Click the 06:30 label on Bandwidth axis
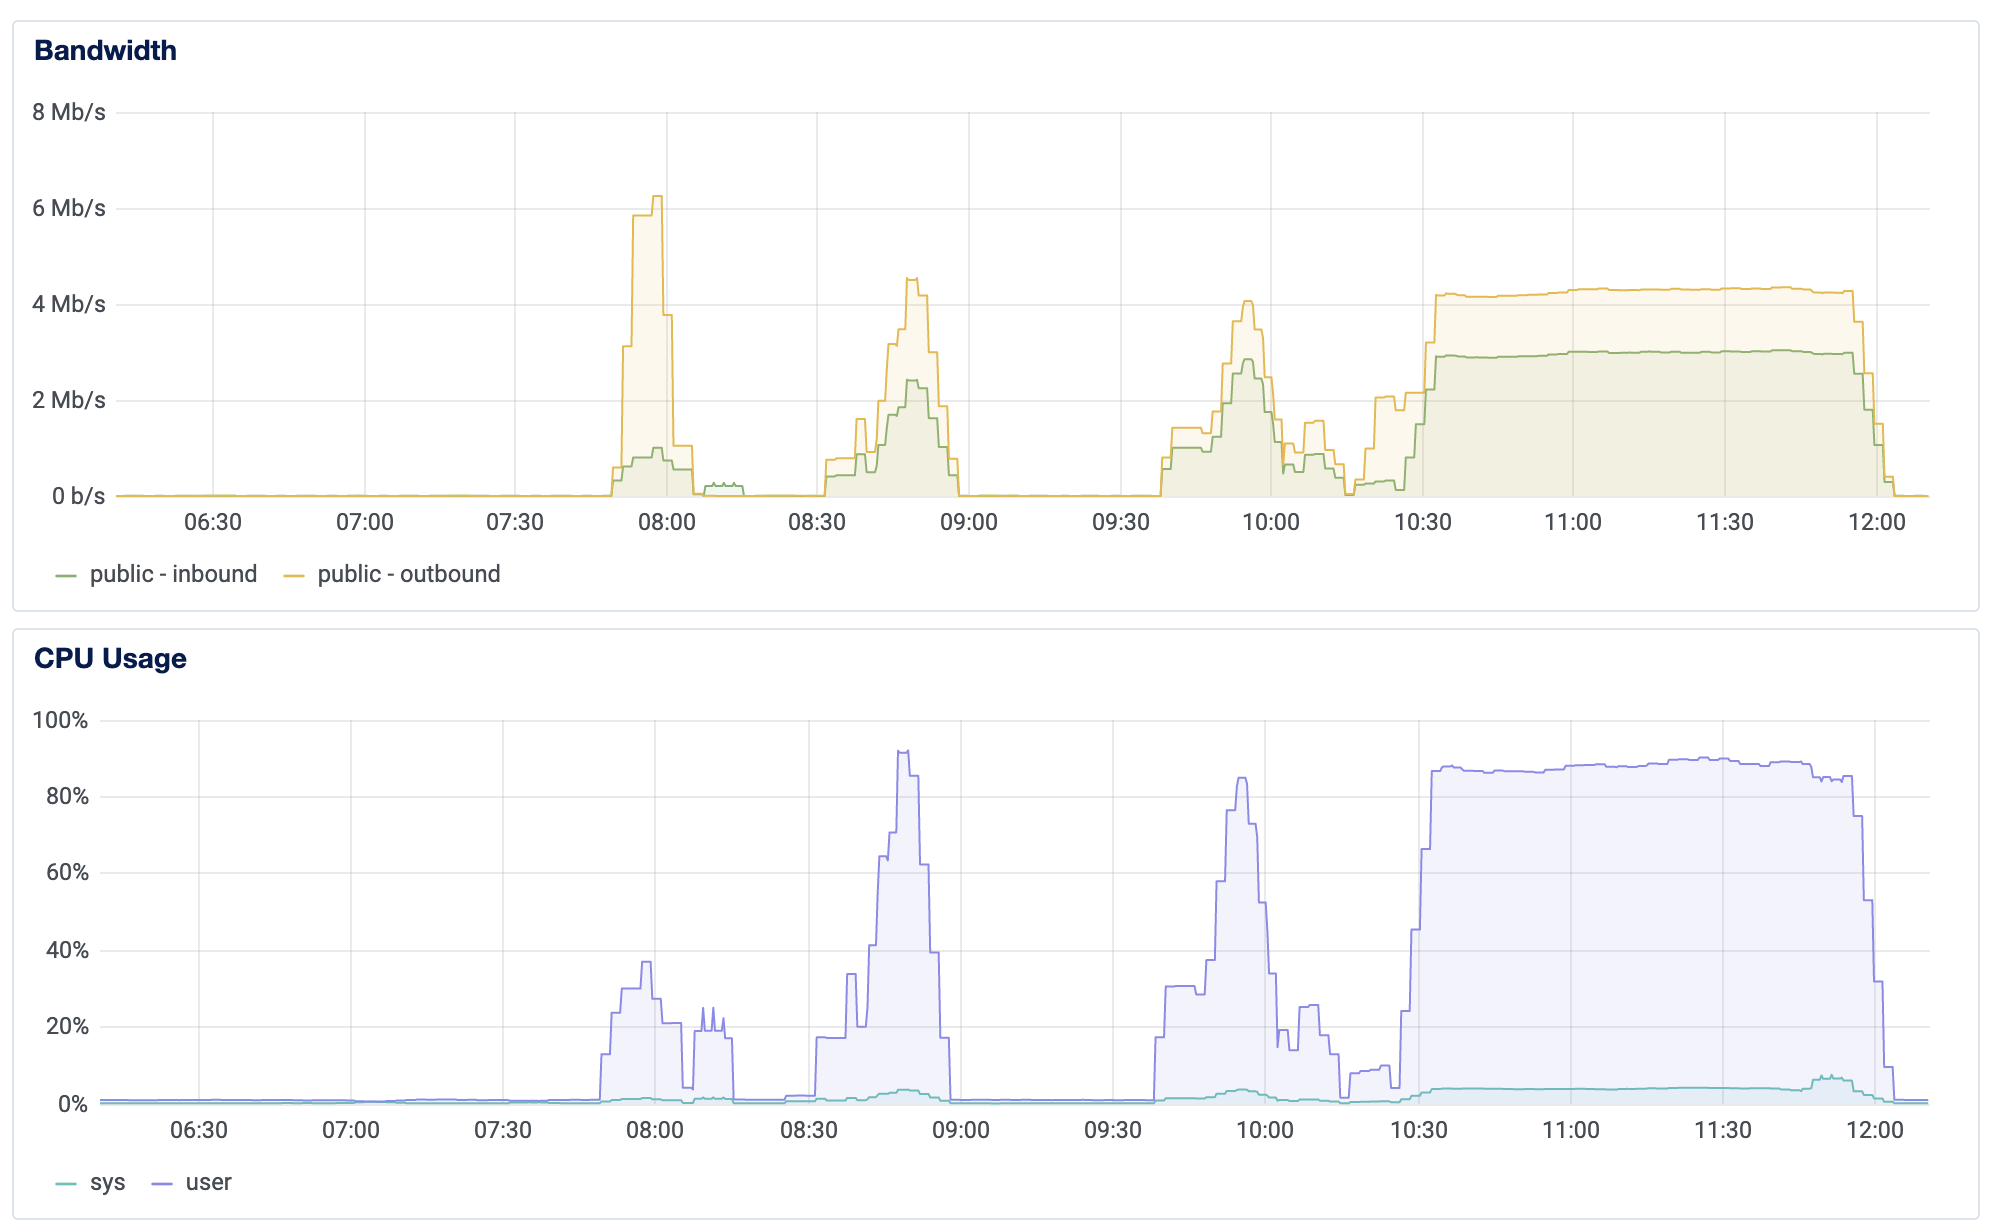 pos(212,522)
